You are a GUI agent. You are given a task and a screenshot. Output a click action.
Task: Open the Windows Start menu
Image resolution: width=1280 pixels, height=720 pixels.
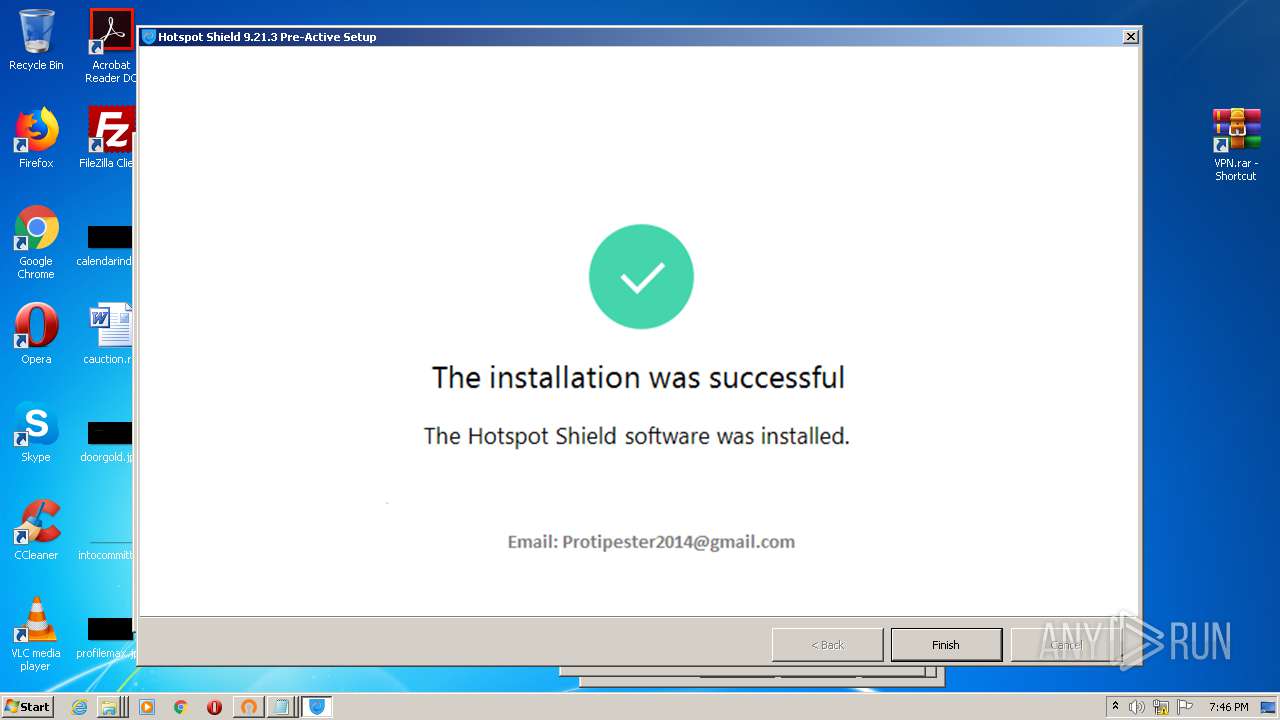coord(28,707)
